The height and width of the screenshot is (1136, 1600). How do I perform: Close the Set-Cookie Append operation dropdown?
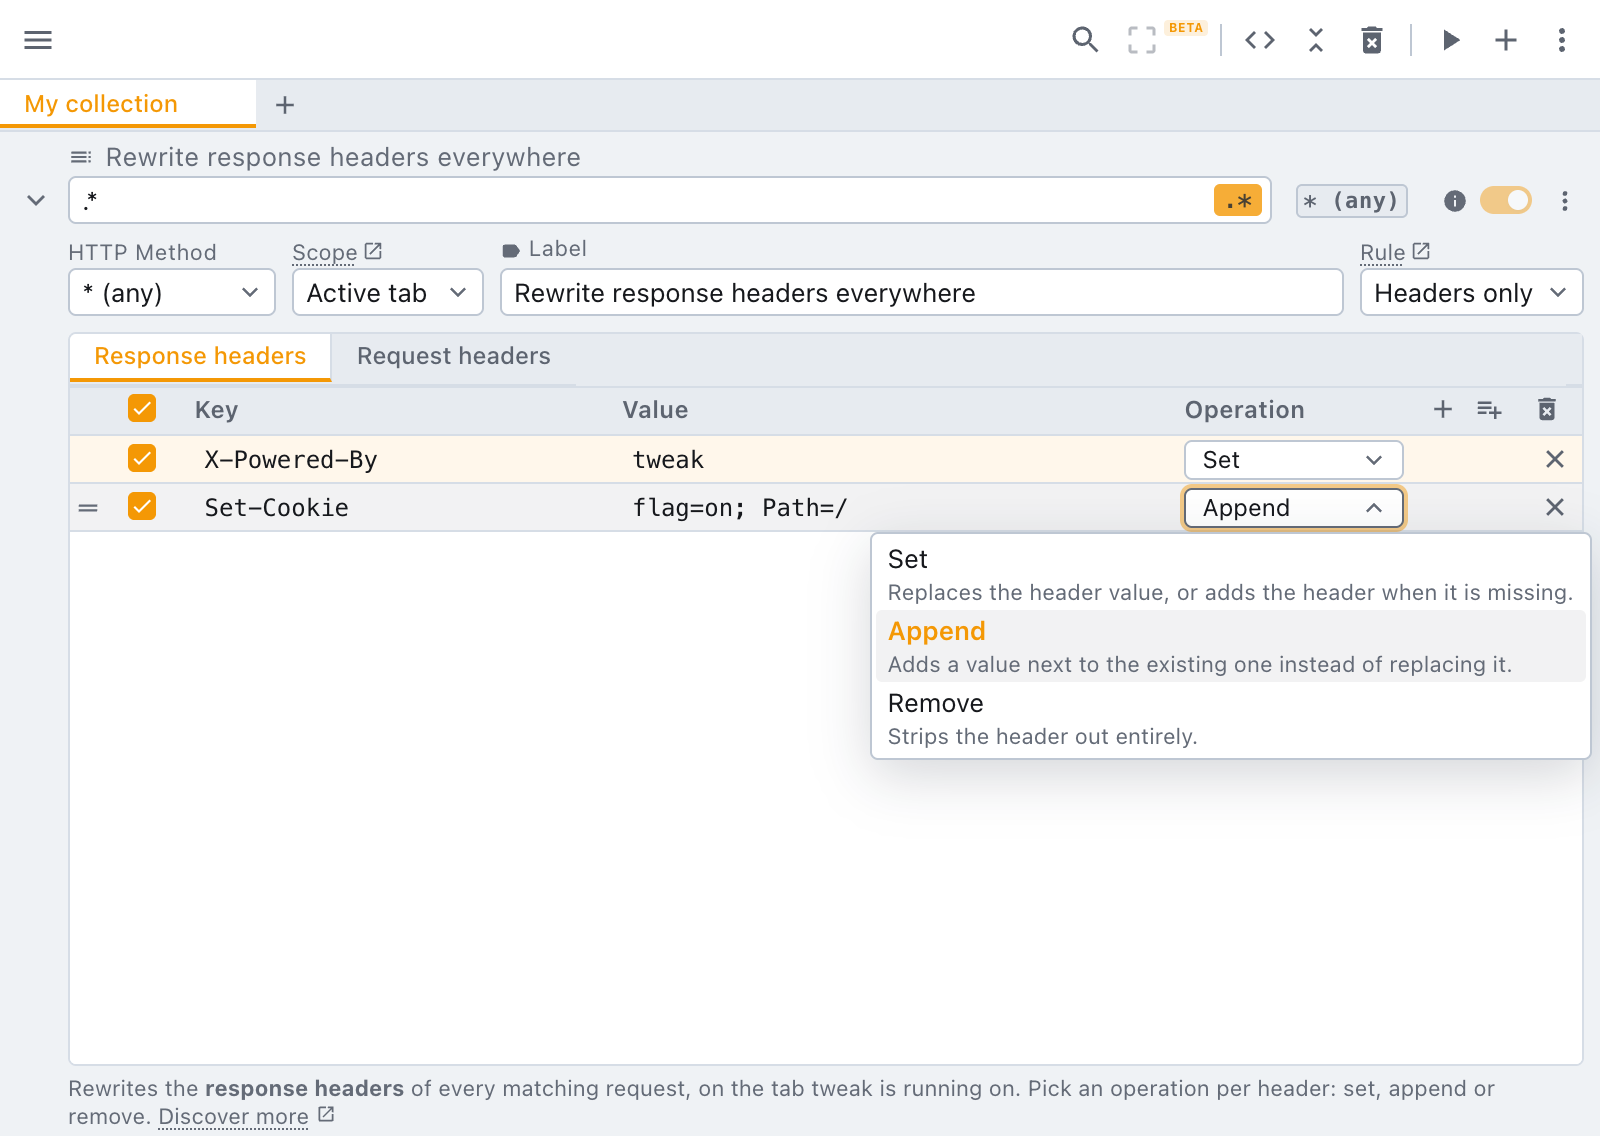click(1294, 508)
